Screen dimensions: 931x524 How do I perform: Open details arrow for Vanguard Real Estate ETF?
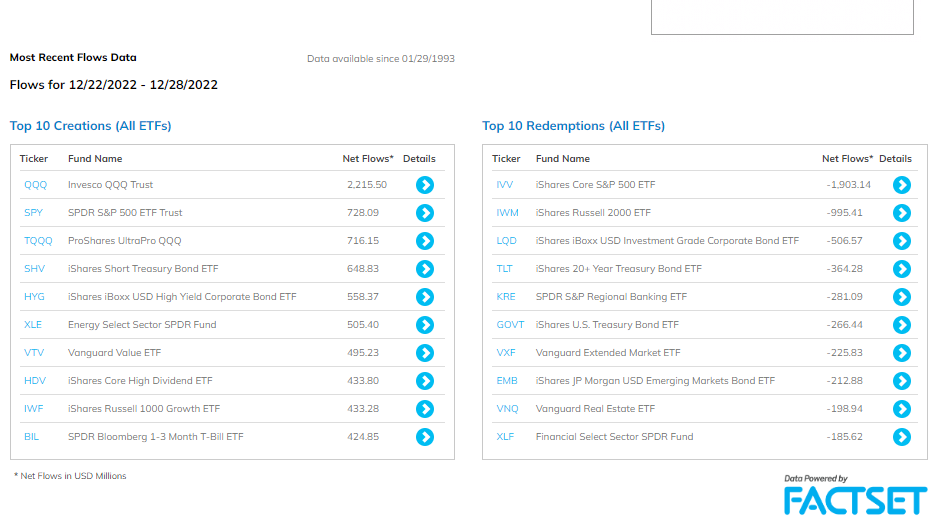[901, 409]
